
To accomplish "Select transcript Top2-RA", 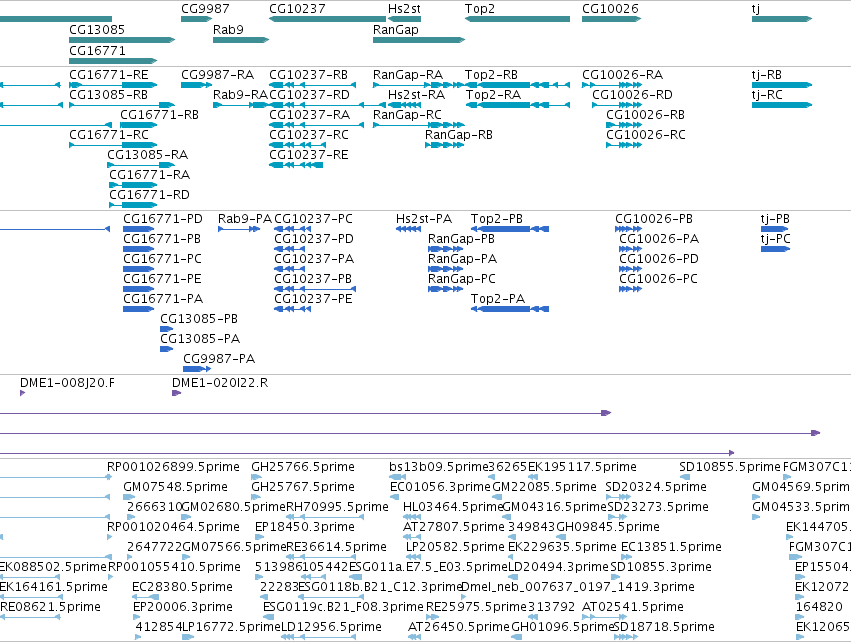I will pos(493,95).
